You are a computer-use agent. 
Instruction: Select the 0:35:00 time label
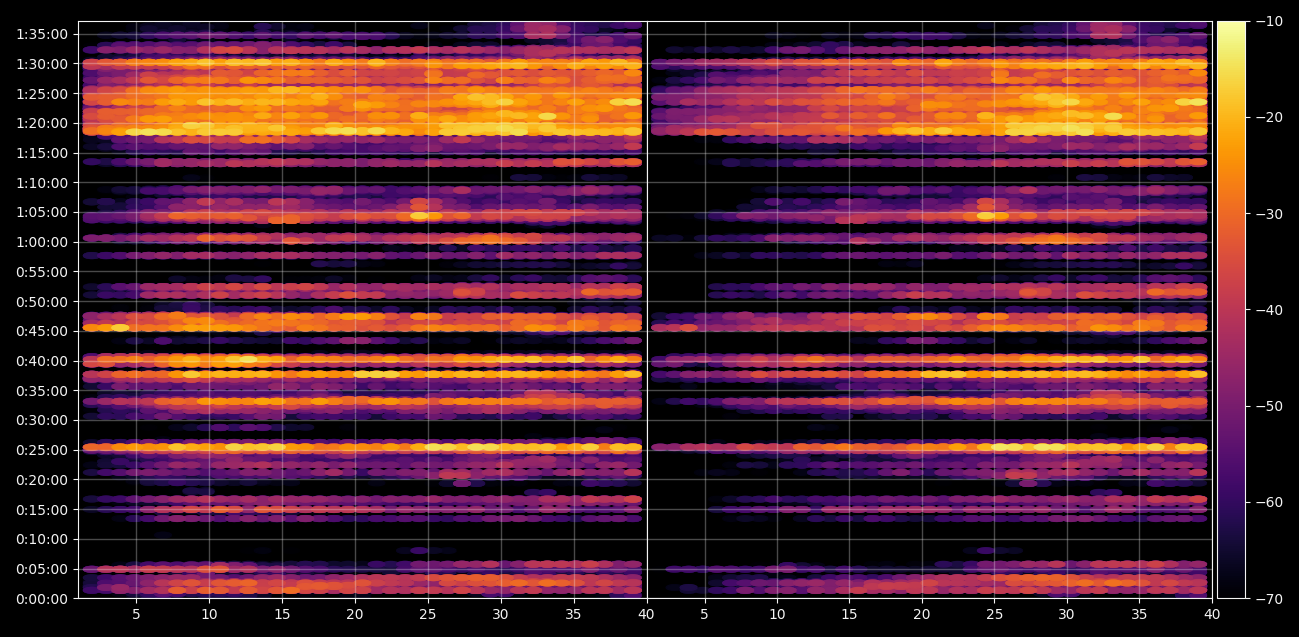pyautogui.click(x=42, y=391)
